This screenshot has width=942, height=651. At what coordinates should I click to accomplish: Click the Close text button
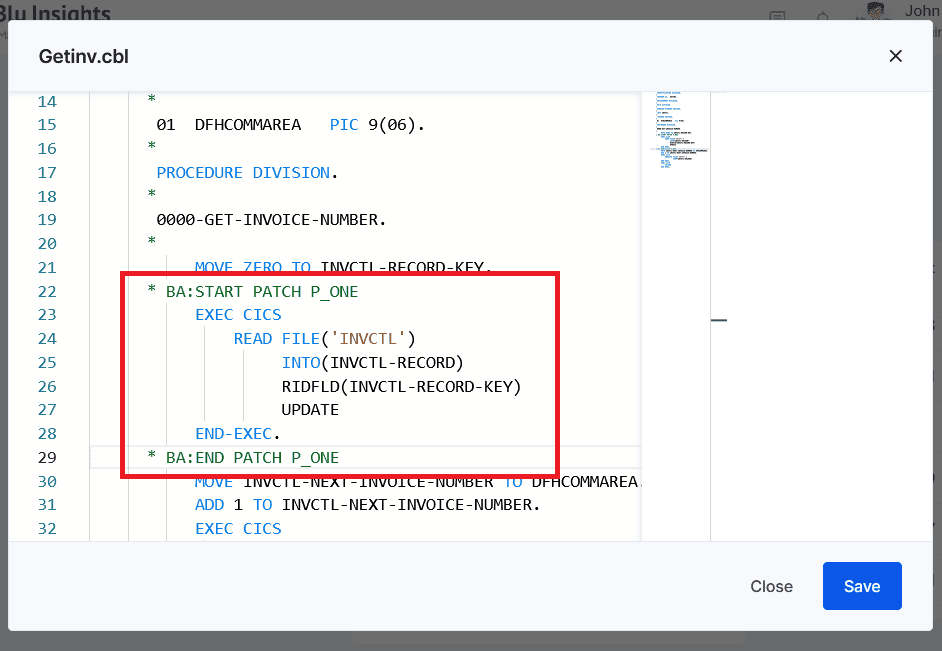[x=771, y=586]
